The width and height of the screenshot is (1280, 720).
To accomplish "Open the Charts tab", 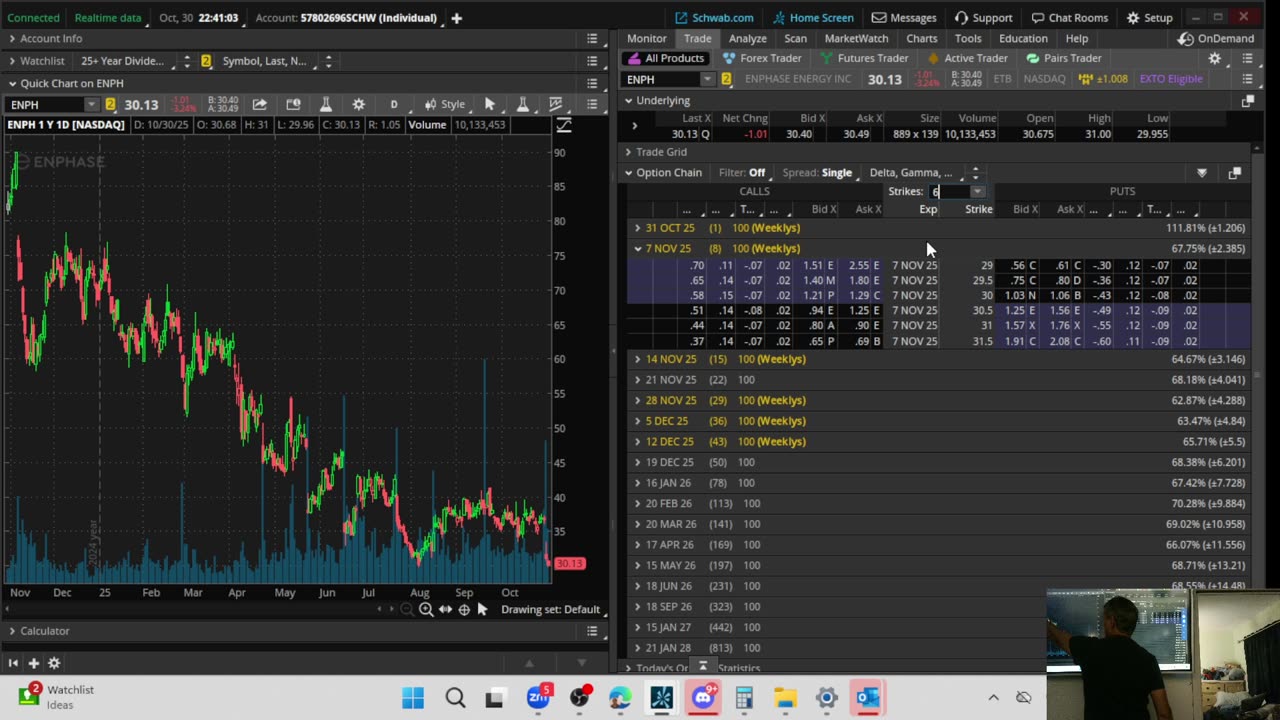I will point(921,39).
